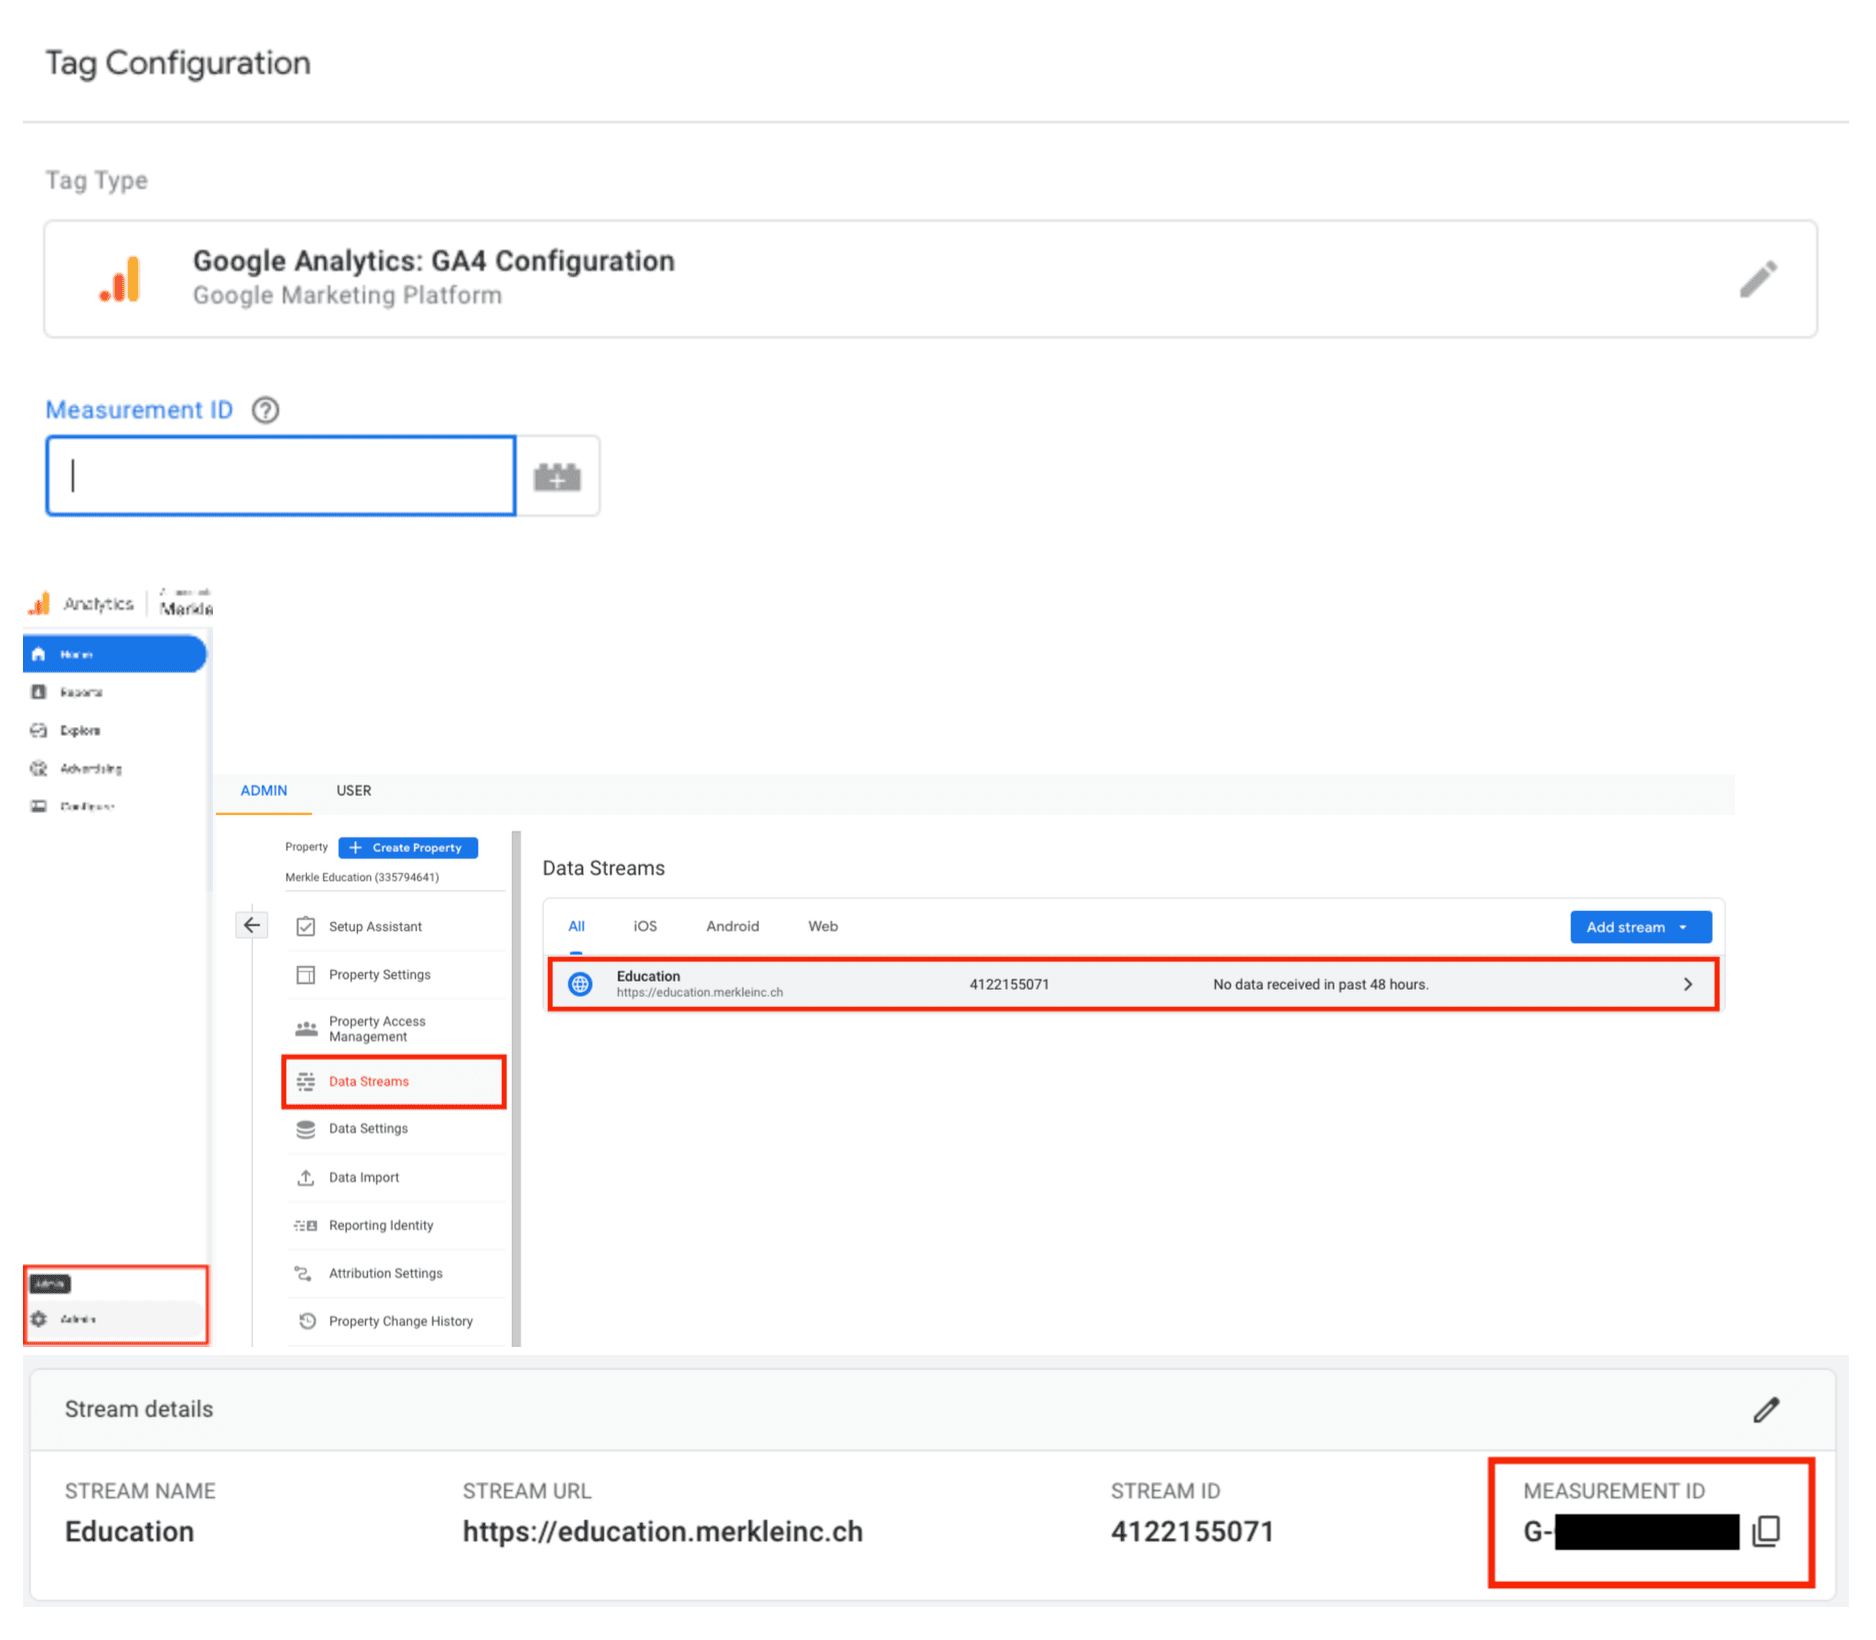This screenshot has width=1876, height=1640.
Task: Select the GA4 Configuration tag type card
Action: coord(930,279)
